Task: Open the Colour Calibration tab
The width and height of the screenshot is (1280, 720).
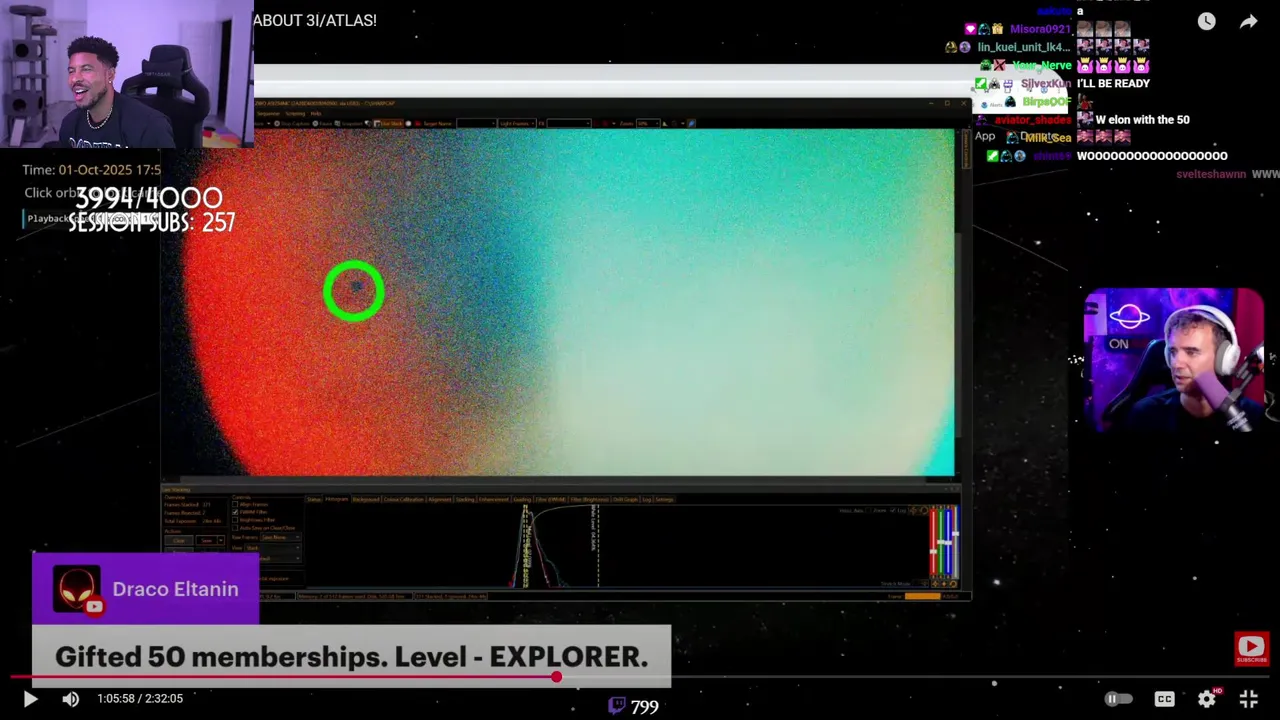Action: pos(403,499)
